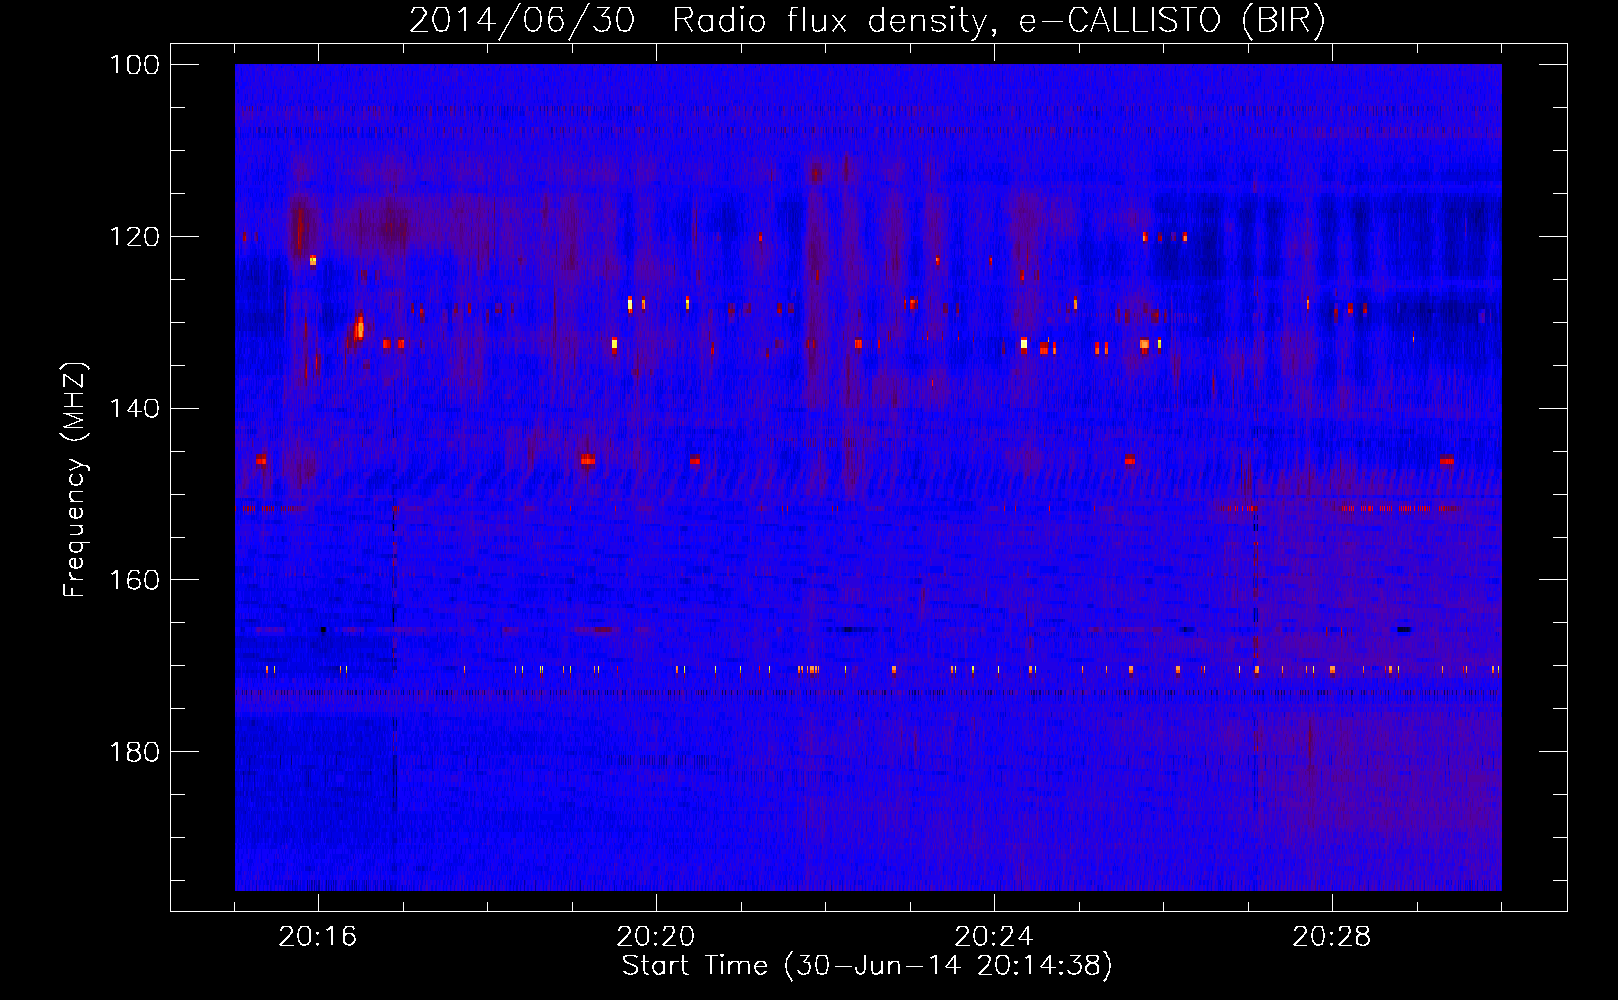
Task: Click the 160 frequency tick label
Action: [135, 580]
